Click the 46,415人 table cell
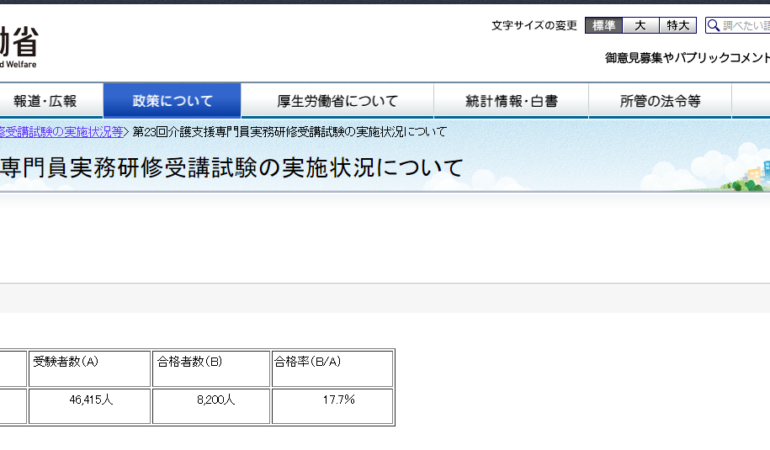This screenshot has height=450, width=770. (90, 405)
